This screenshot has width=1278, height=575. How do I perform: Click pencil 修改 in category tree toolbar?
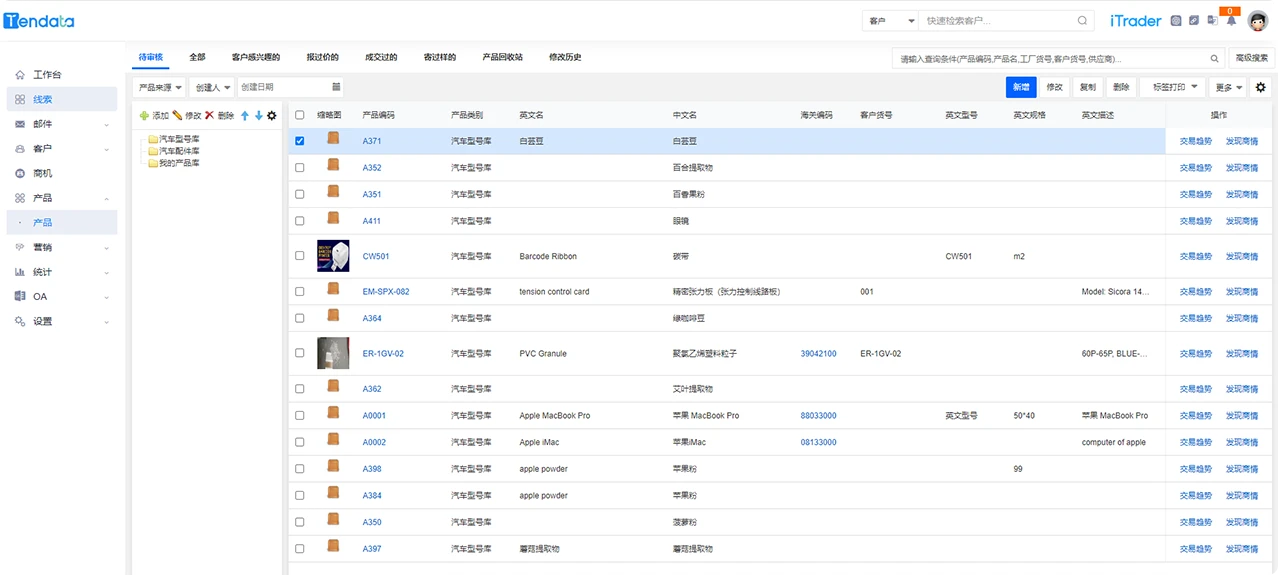(187, 116)
